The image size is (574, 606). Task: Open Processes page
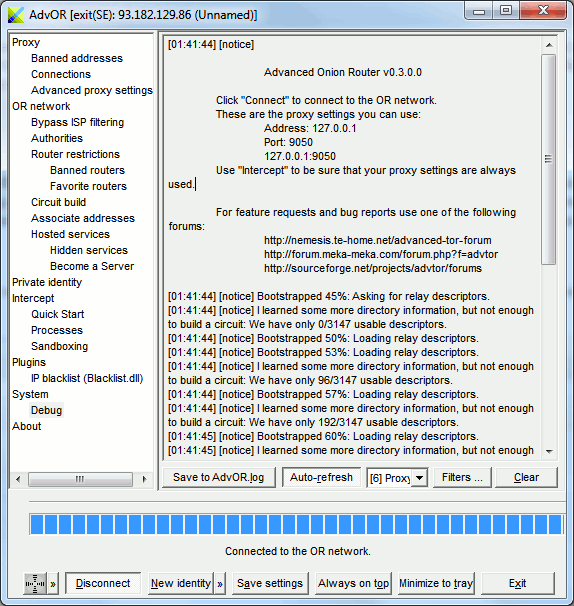click(57, 330)
